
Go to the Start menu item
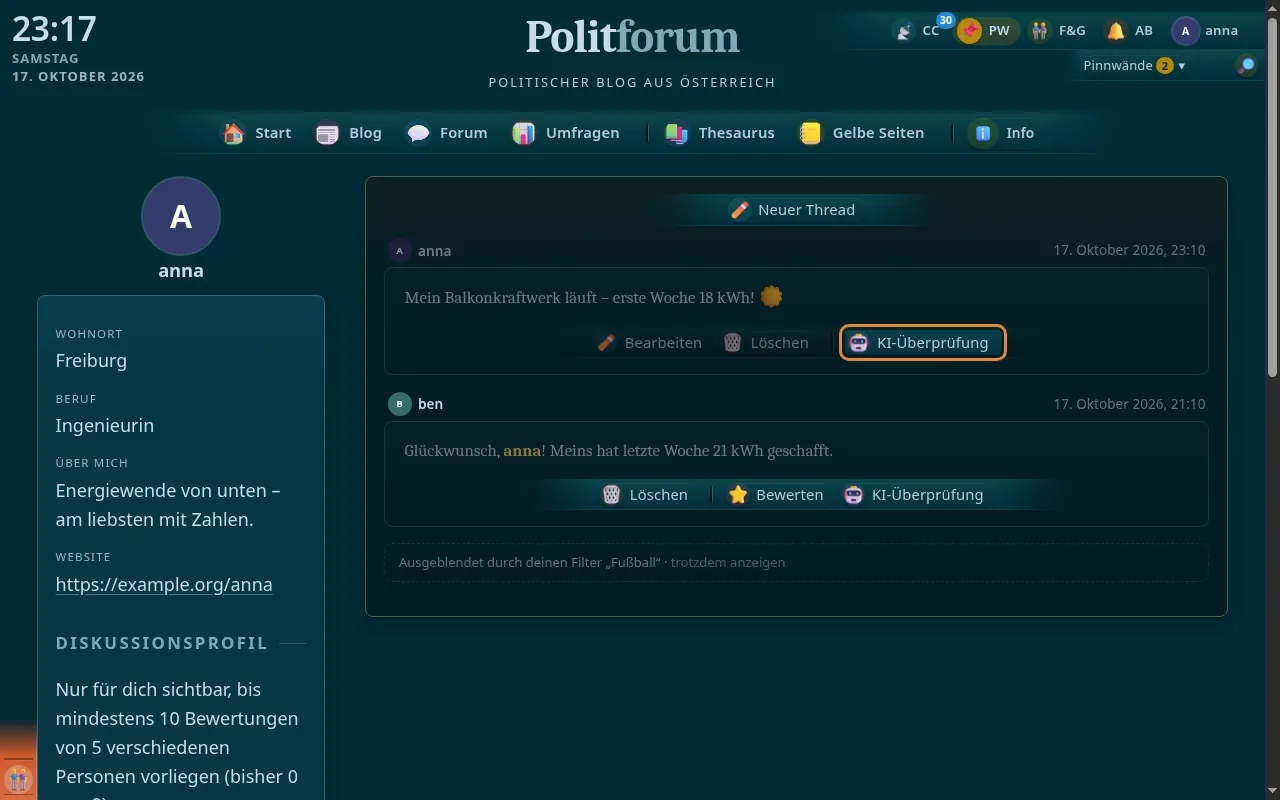(258, 133)
